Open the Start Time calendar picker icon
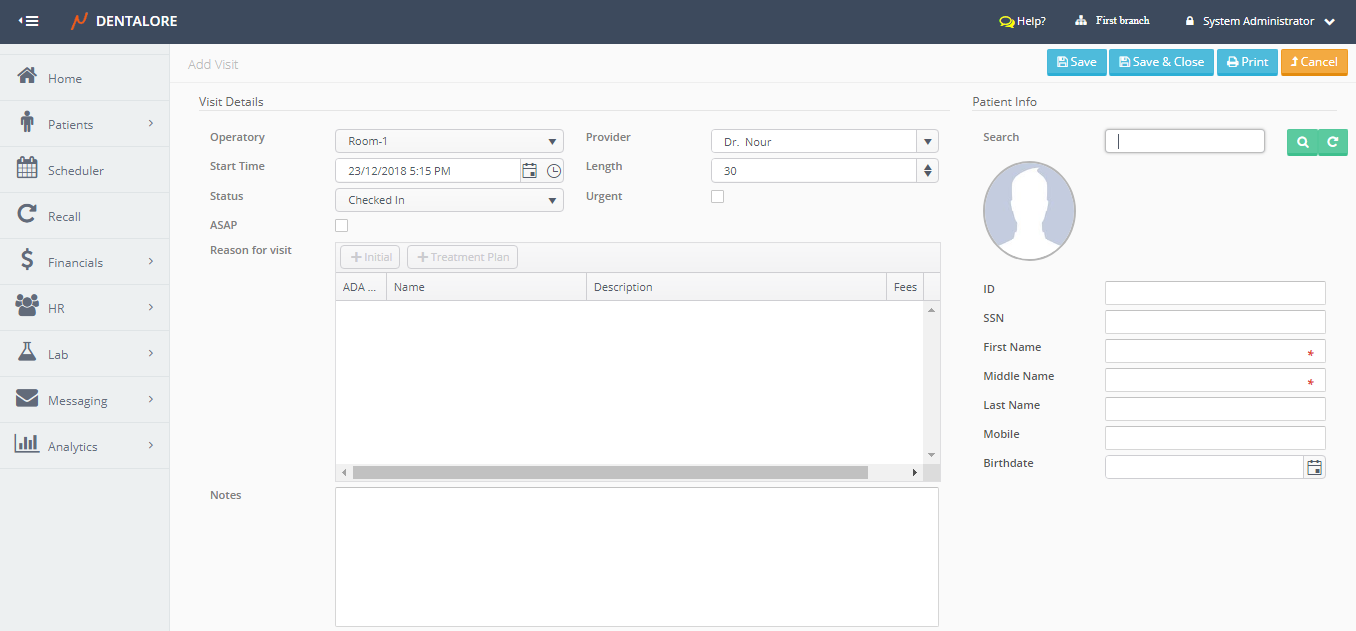 530,171
